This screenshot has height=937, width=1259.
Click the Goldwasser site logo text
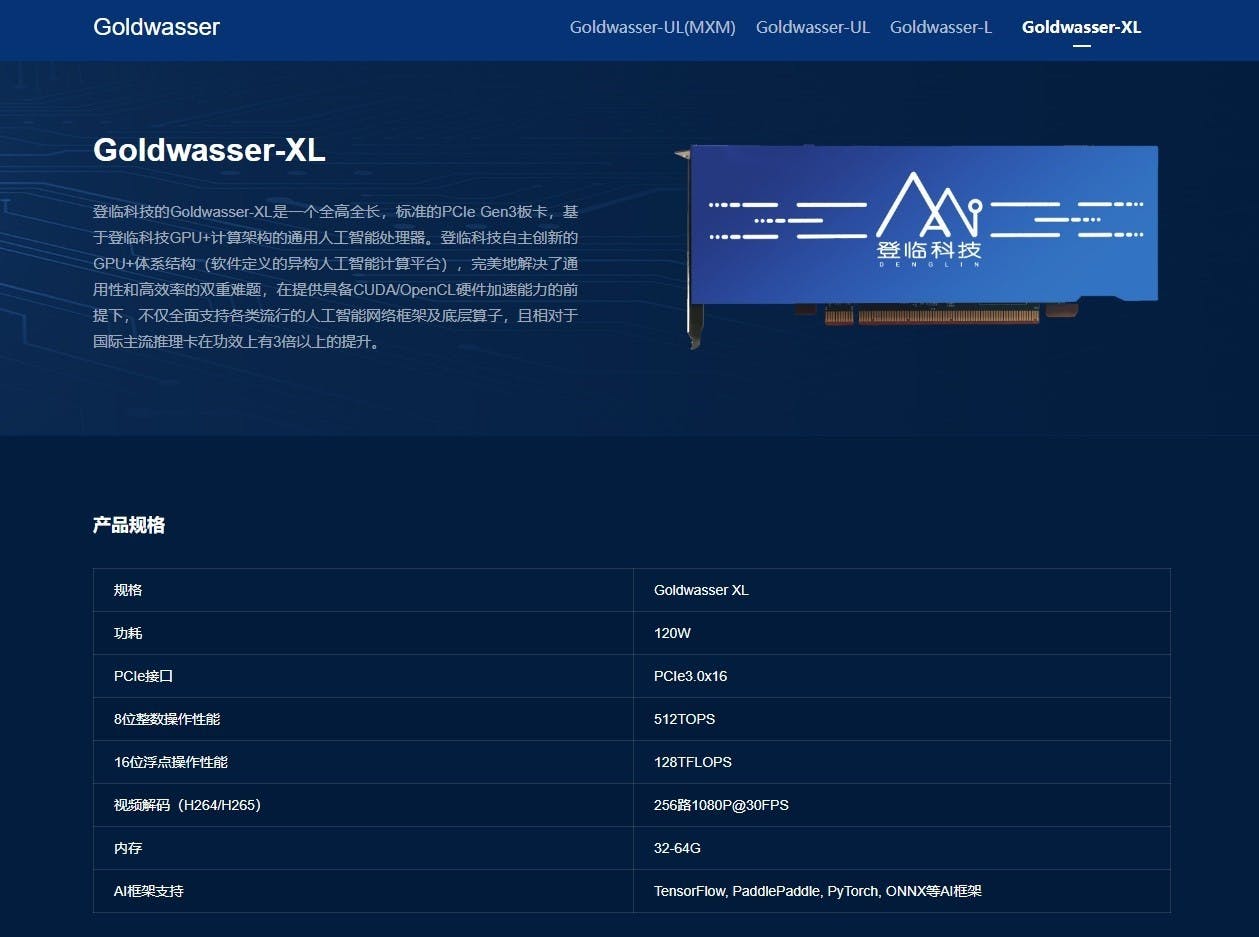pyautogui.click(x=156, y=27)
